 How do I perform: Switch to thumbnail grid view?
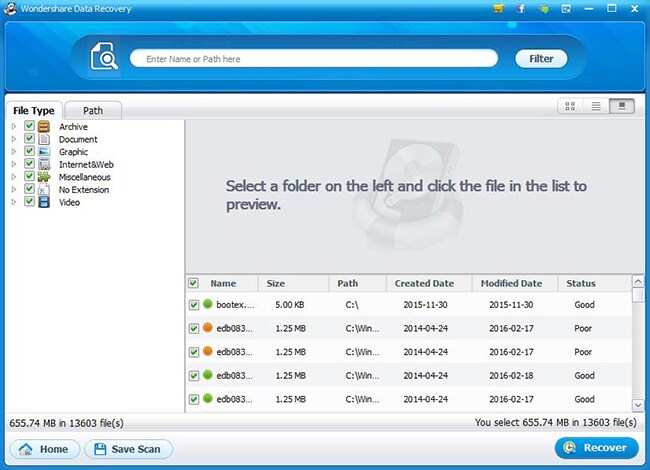tap(570, 106)
